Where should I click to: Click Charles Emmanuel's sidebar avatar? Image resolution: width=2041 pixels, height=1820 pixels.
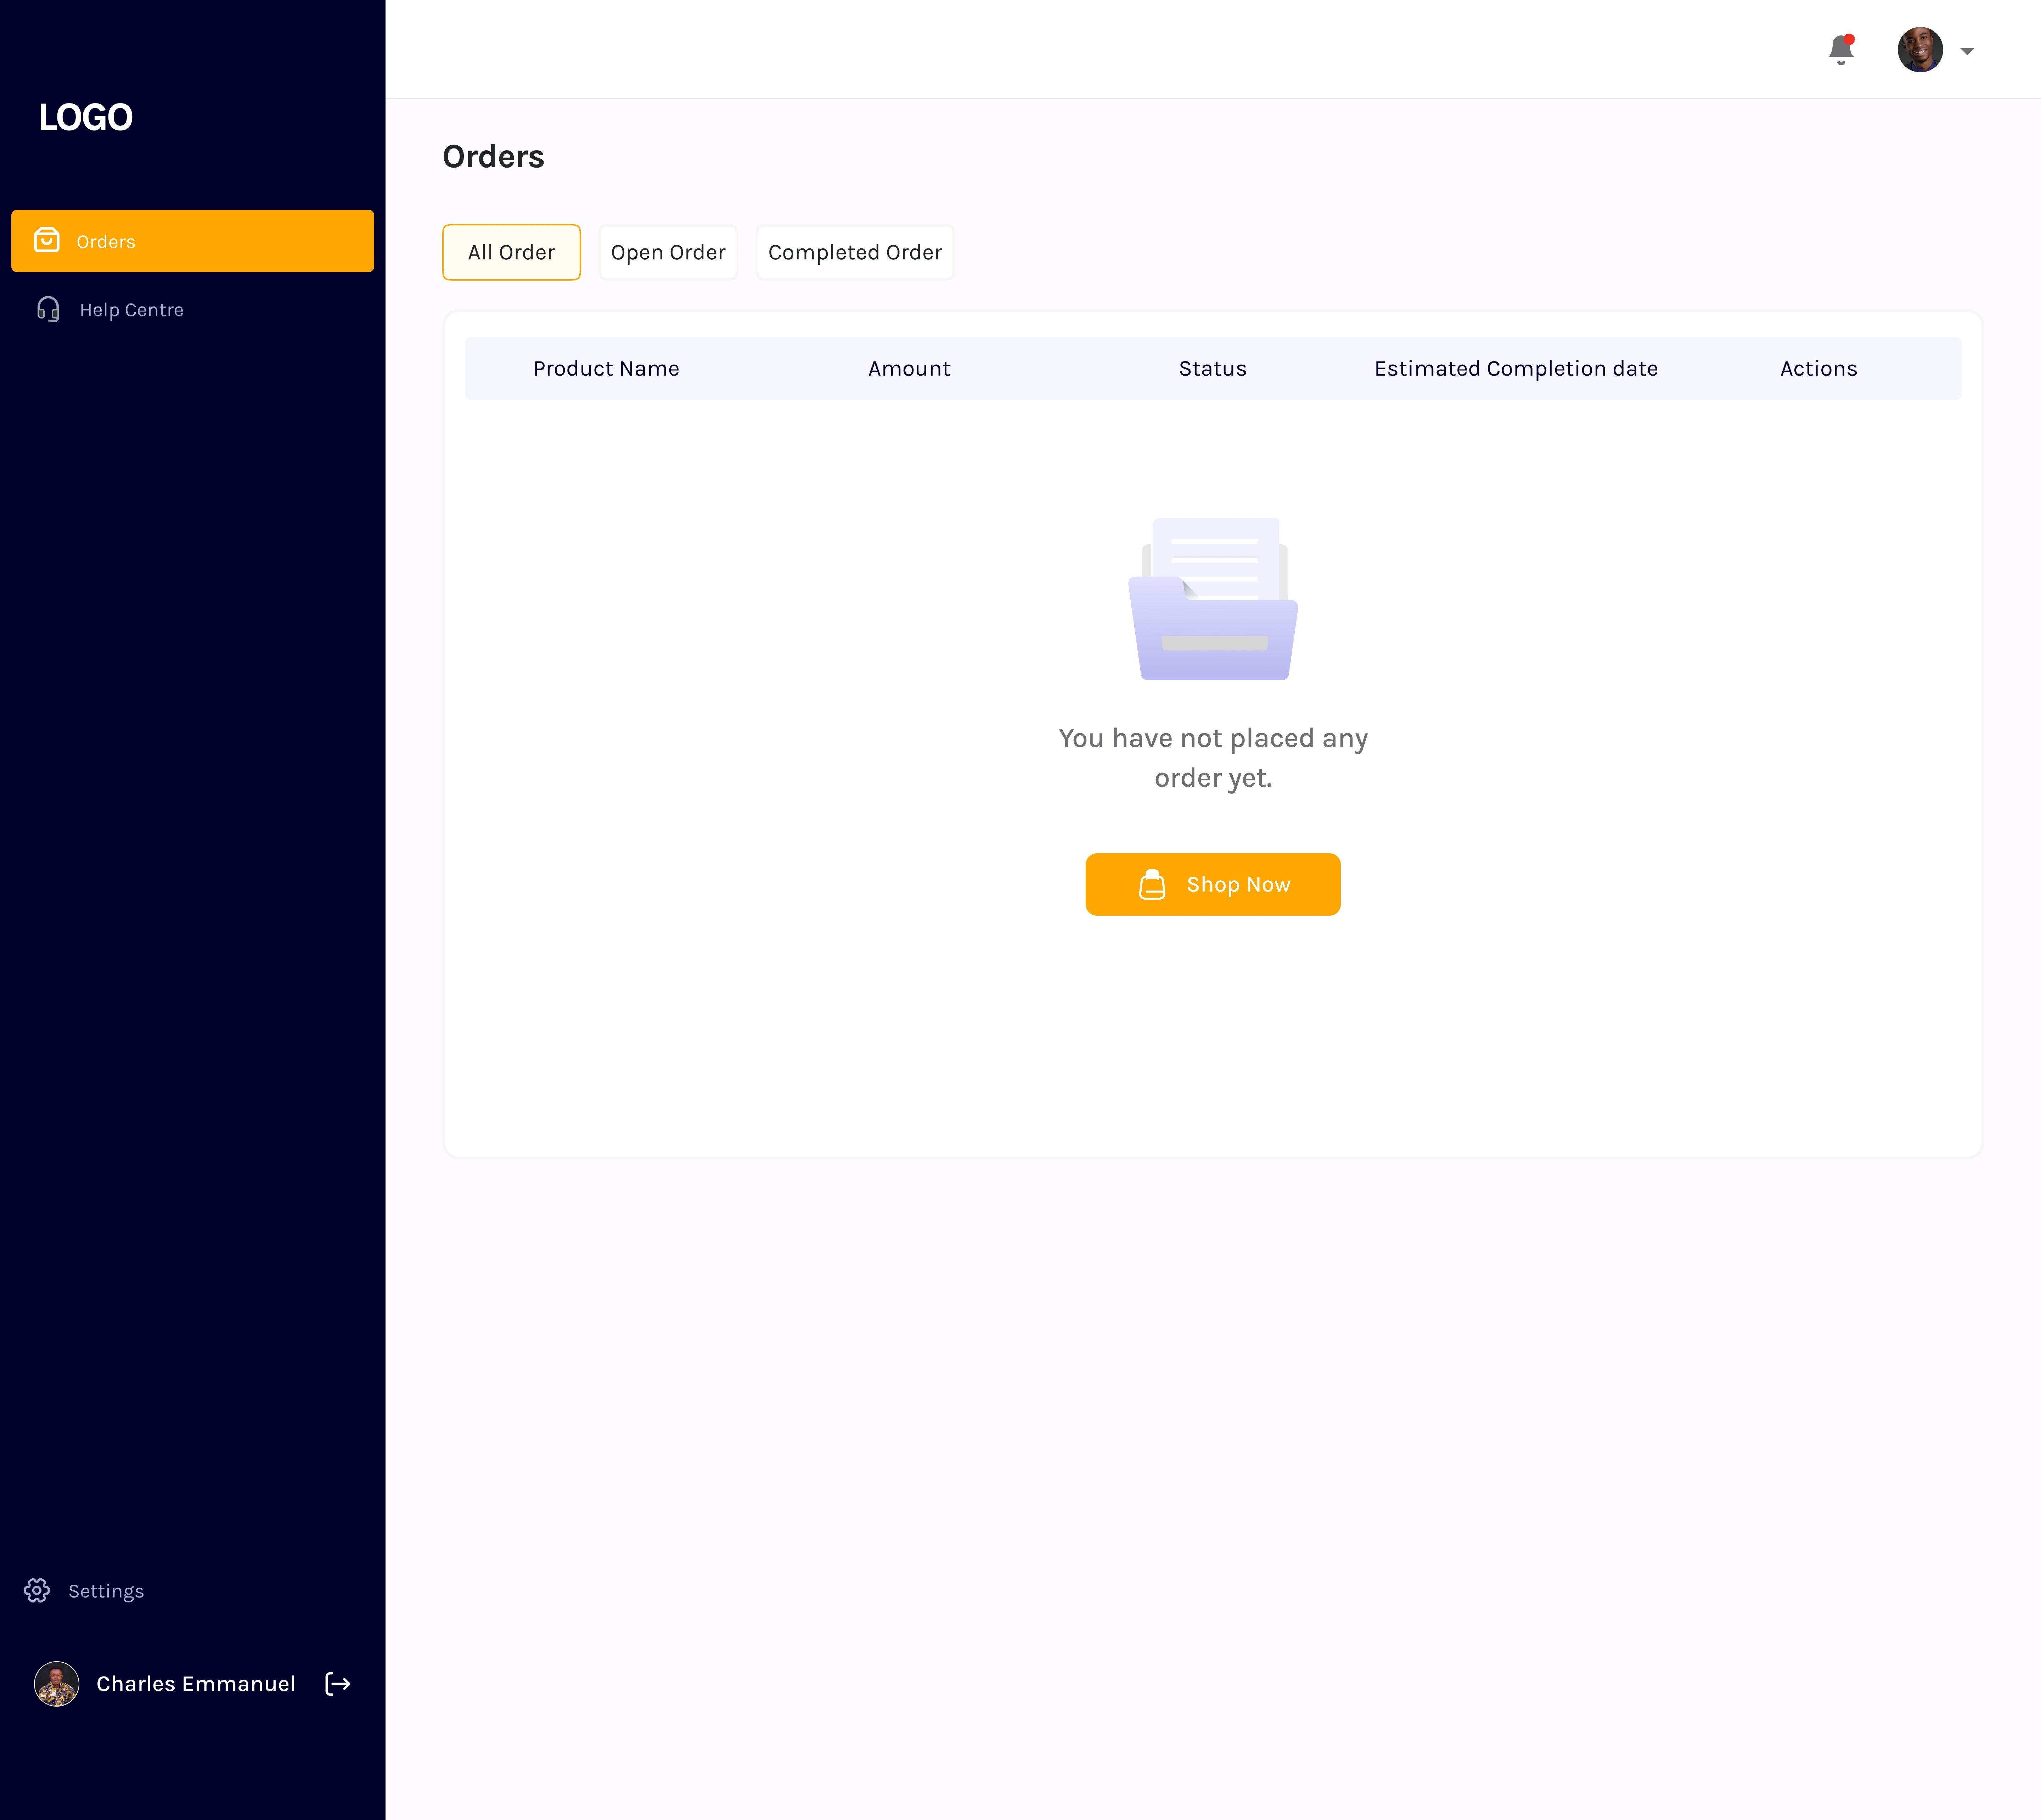(57, 1684)
